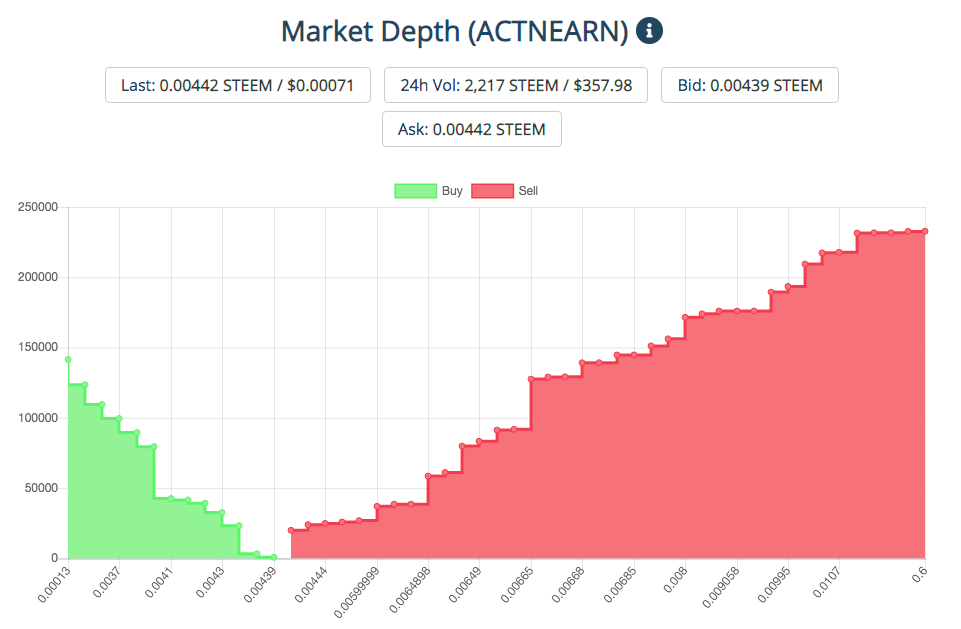
Task: Click the 0.00439 x-axis label
Action: pos(260,584)
